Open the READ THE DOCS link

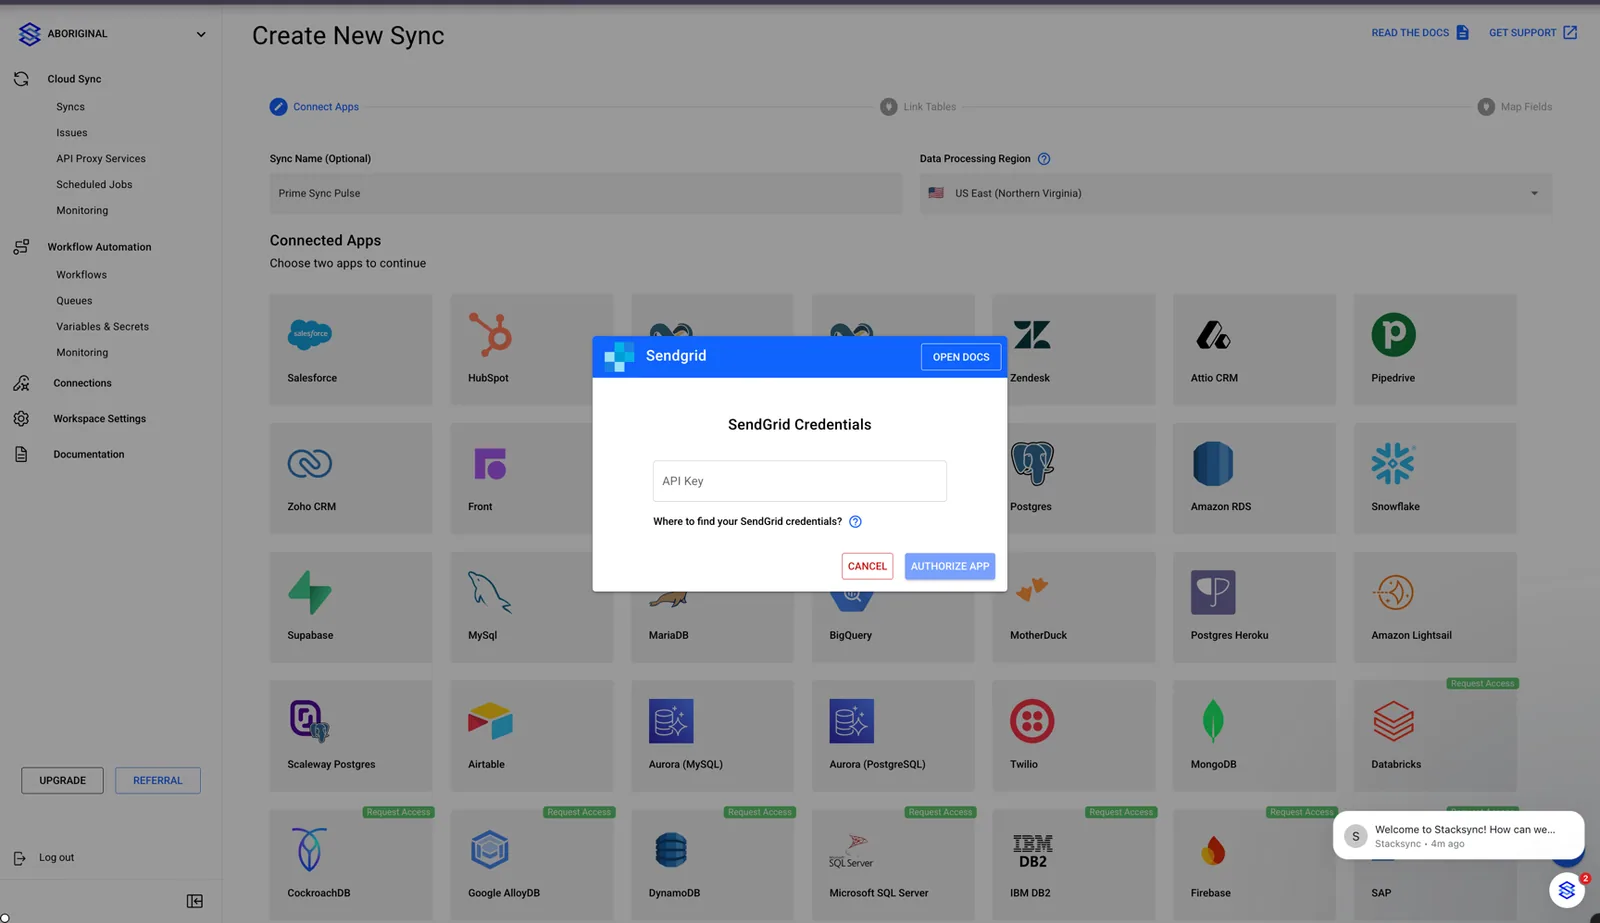(x=1420, y=33)
